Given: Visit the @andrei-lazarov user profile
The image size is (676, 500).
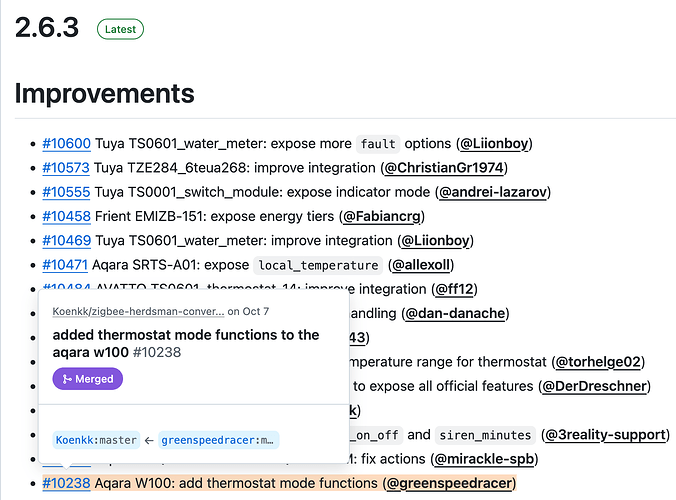Looking at the screenshot, I should click(493, 192).
